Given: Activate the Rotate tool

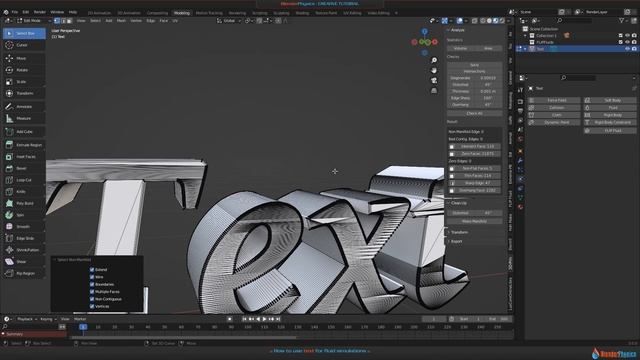Looking at the screenshot, I should tap(24, 70).
